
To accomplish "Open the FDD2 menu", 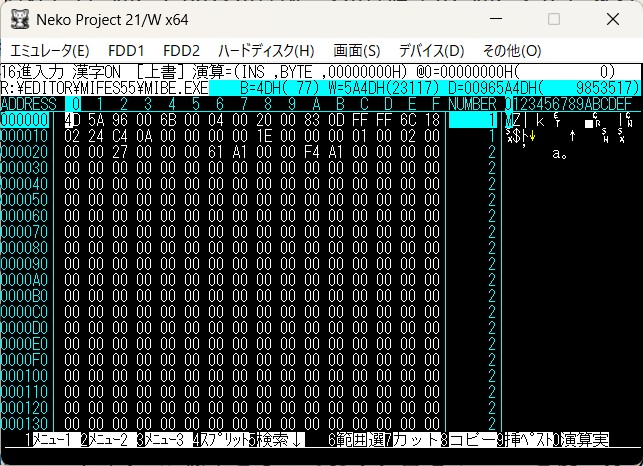I will pos(181,50).
